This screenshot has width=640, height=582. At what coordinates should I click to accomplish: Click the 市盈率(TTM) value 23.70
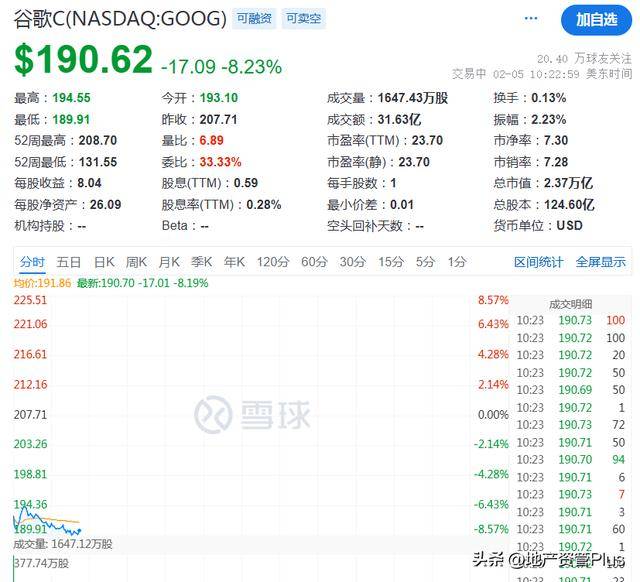click(427, 141)
